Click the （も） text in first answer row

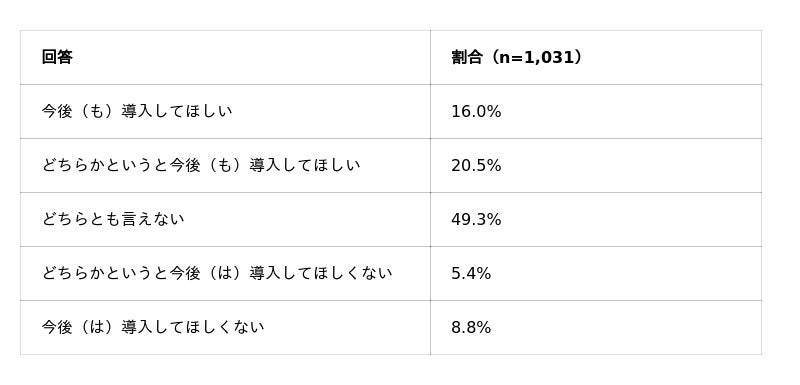tap(96, 111)
